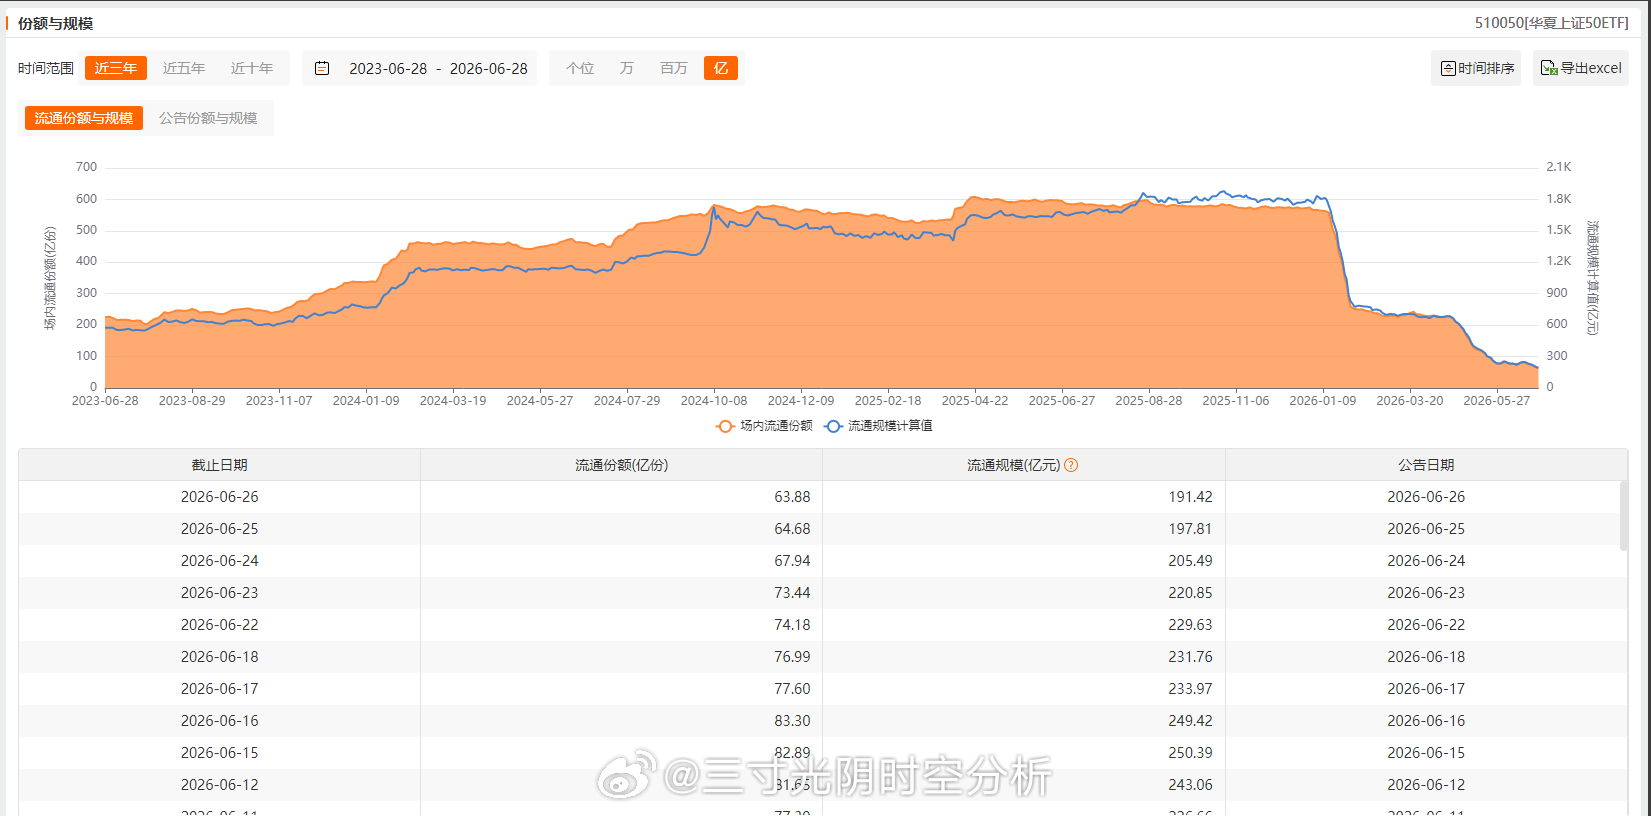1651x816 pixels.
Task: Select 公告日期 cell 2026-06-26
Action: tap(1426, 497)
